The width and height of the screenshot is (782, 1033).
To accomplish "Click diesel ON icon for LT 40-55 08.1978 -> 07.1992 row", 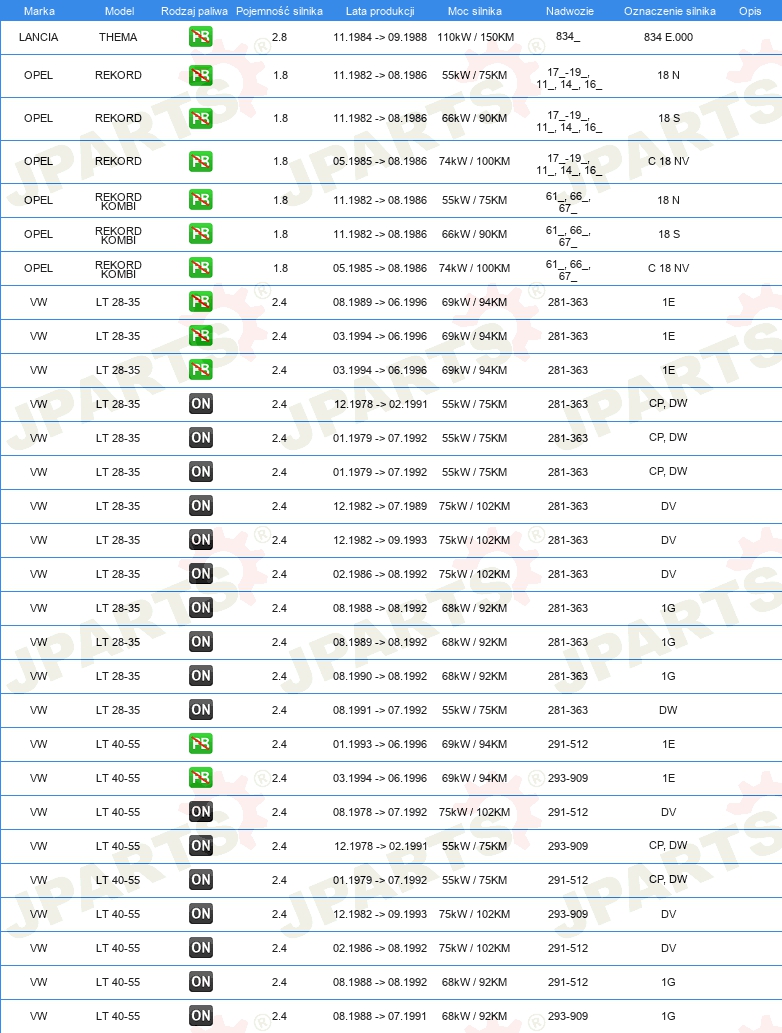I will [x=201, y=812].
